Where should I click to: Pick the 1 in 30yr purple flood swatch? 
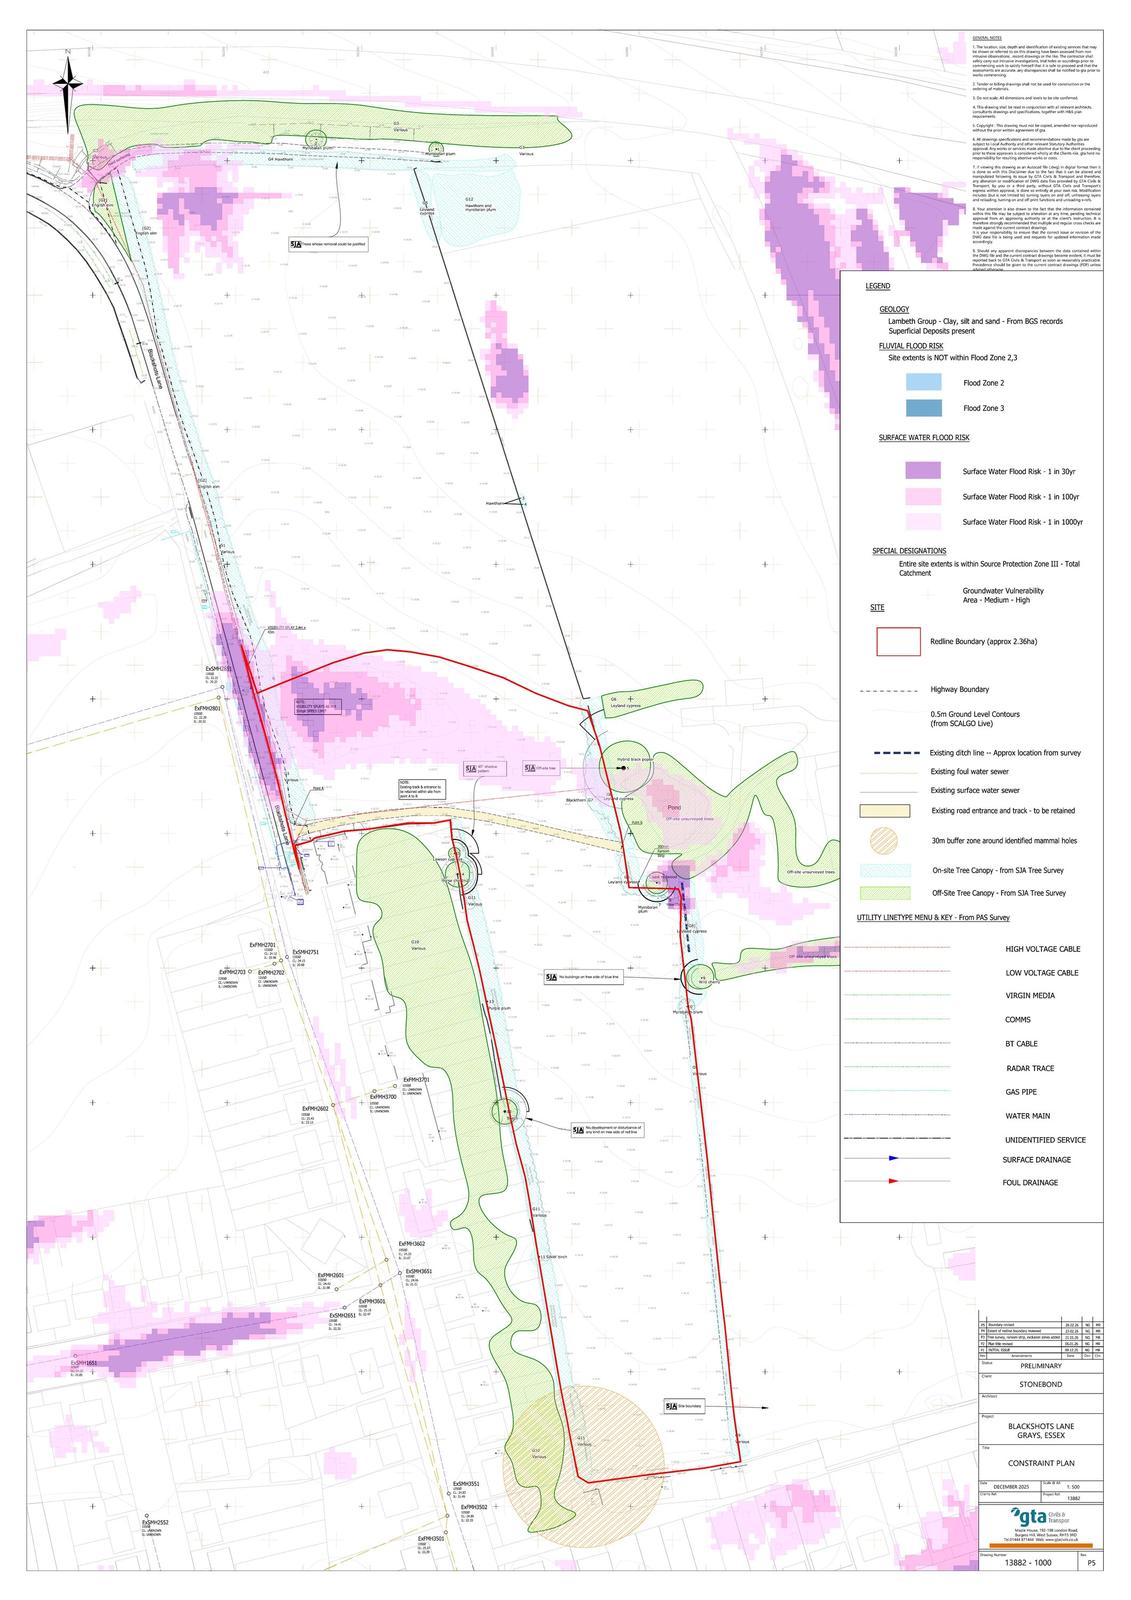(925, 470)
